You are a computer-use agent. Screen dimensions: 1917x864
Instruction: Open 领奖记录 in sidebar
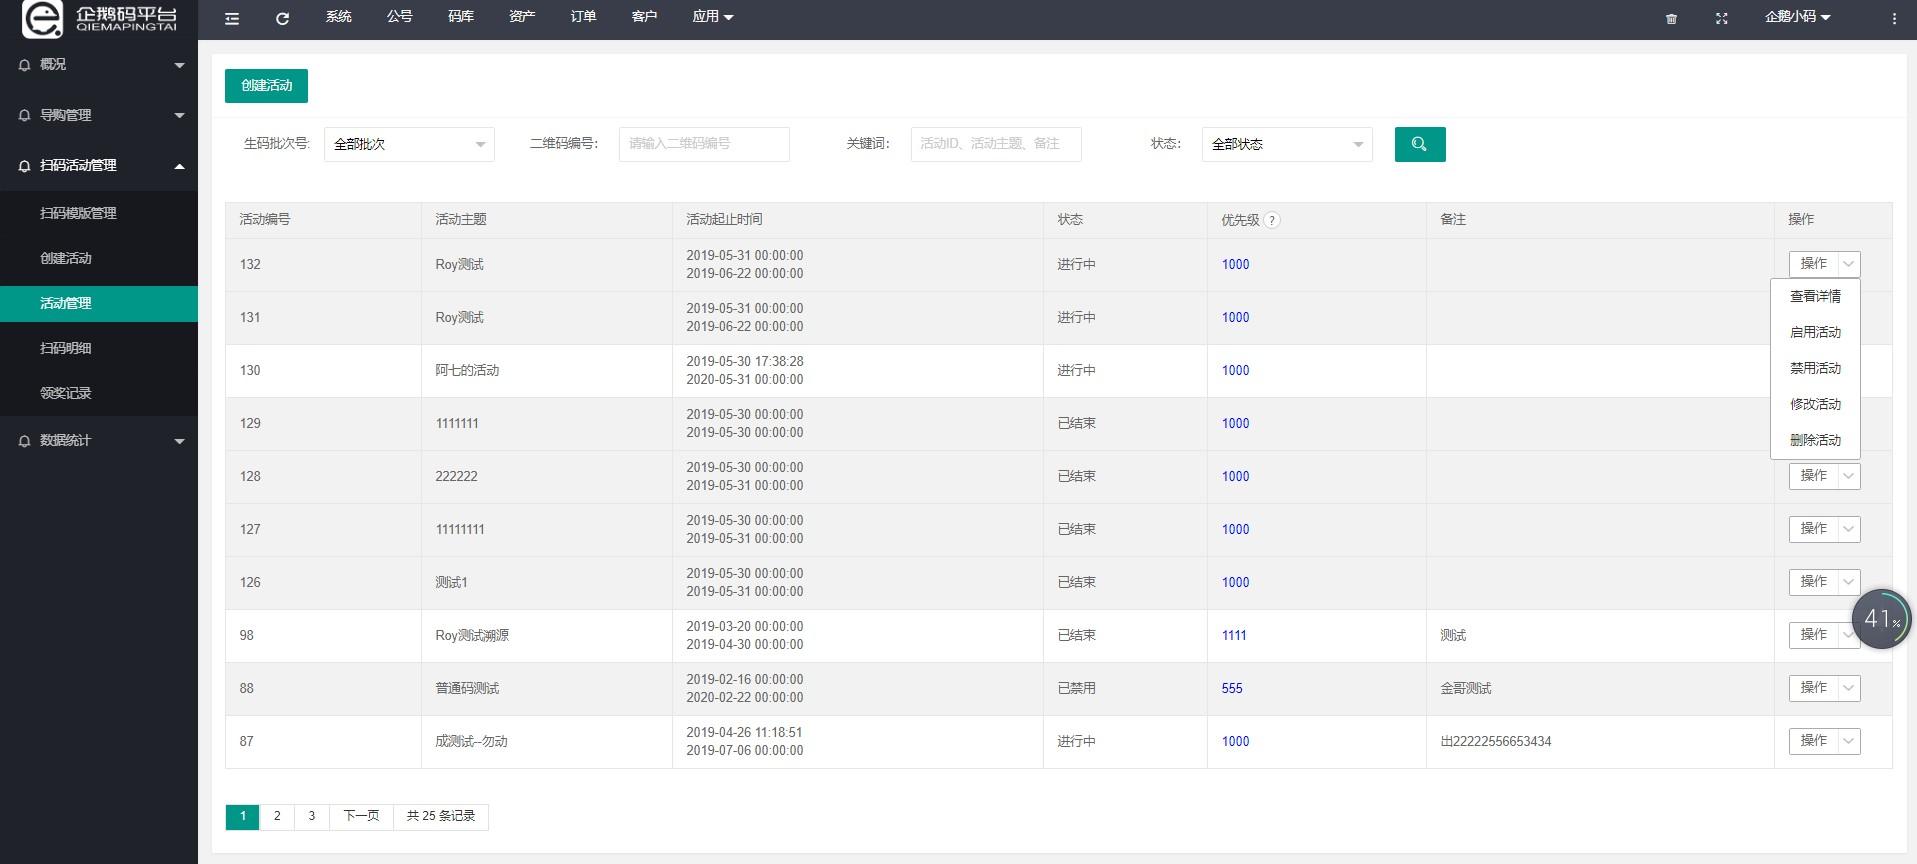pyautogui.click(x=99, y=393)
